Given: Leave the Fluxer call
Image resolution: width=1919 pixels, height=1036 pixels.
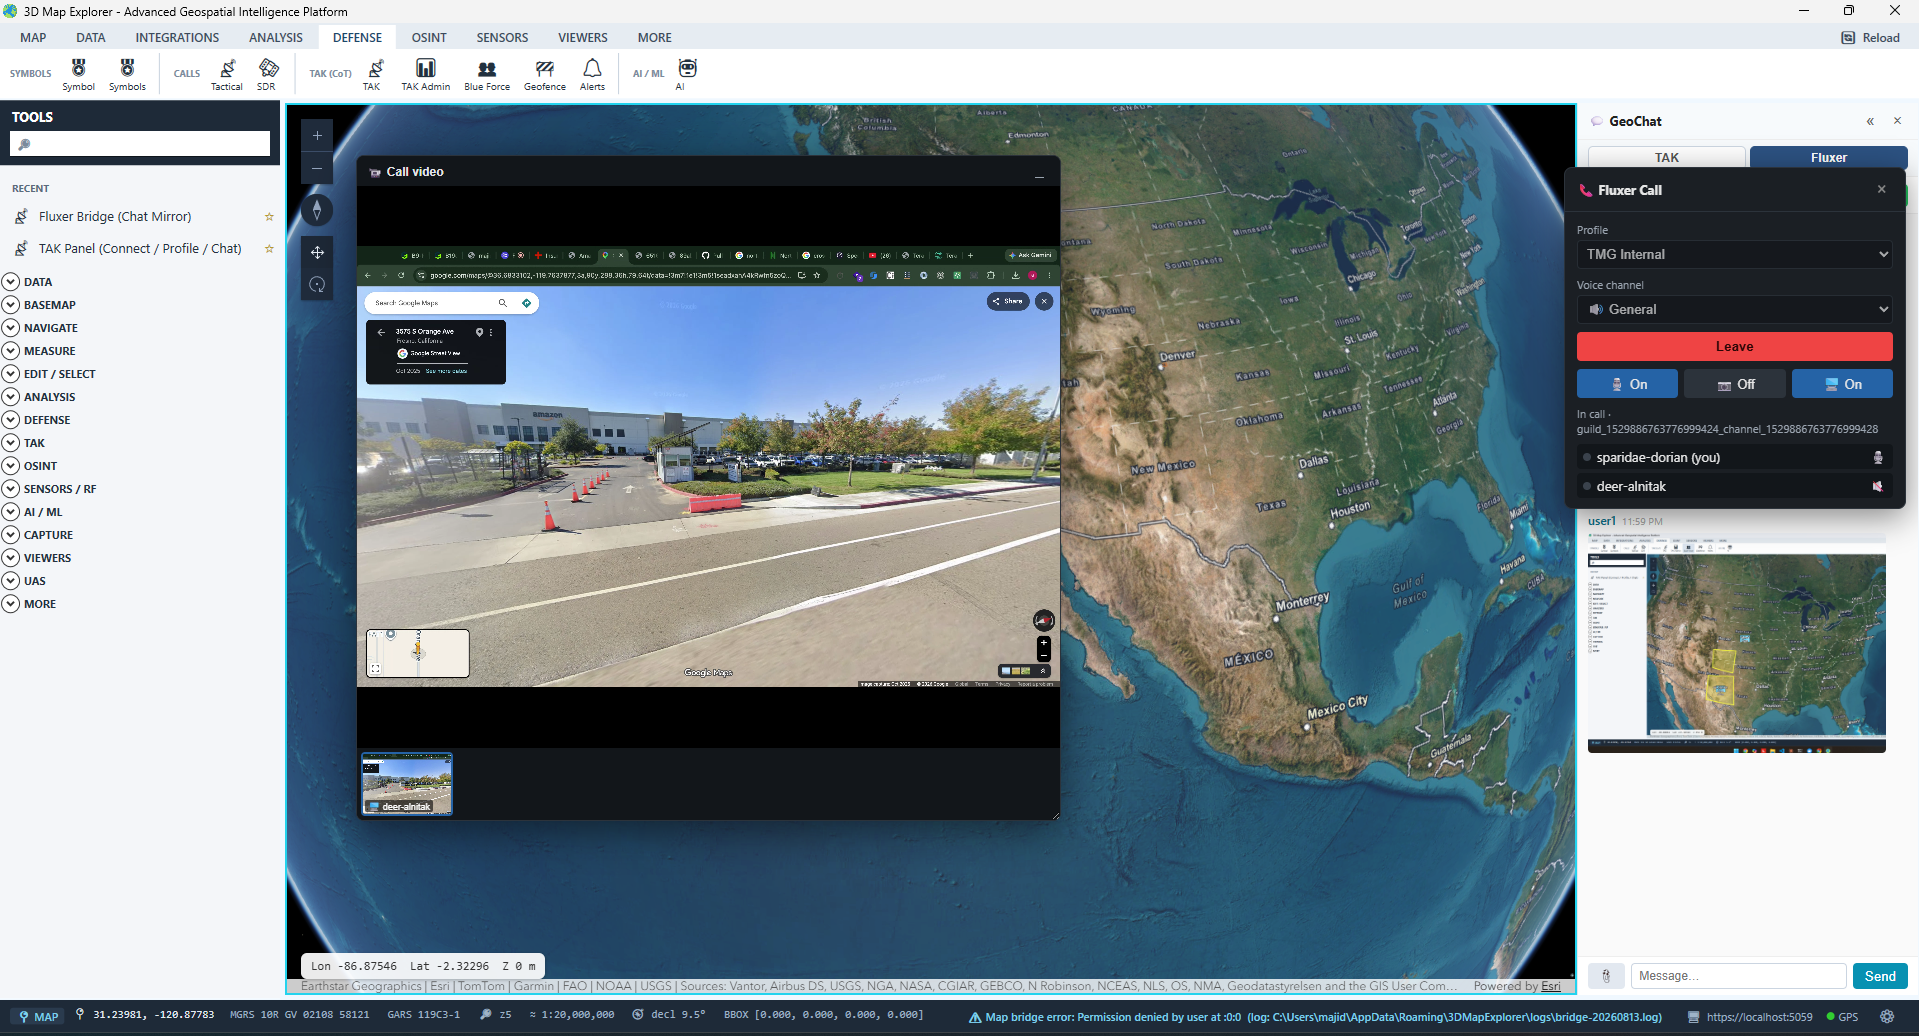Looking at the screenshot, I should tap(1735, 347).
